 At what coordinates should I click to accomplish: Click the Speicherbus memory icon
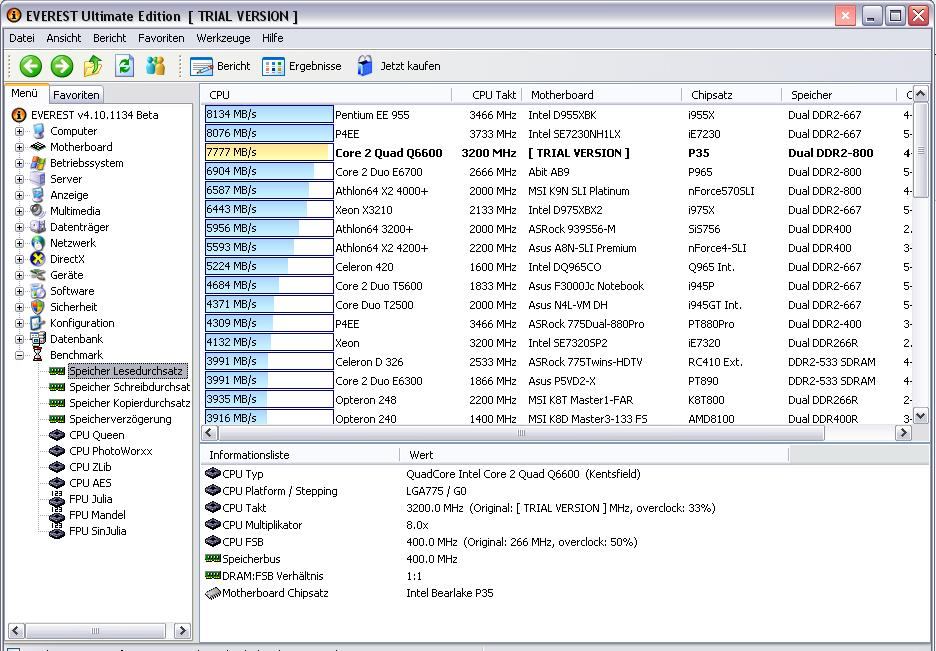[213, 559]
